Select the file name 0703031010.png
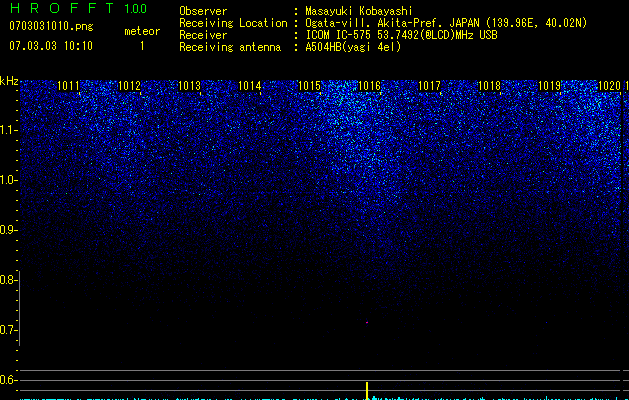This screenshot has height=400, width=629. pyautogui.click(x=51, y=26)
